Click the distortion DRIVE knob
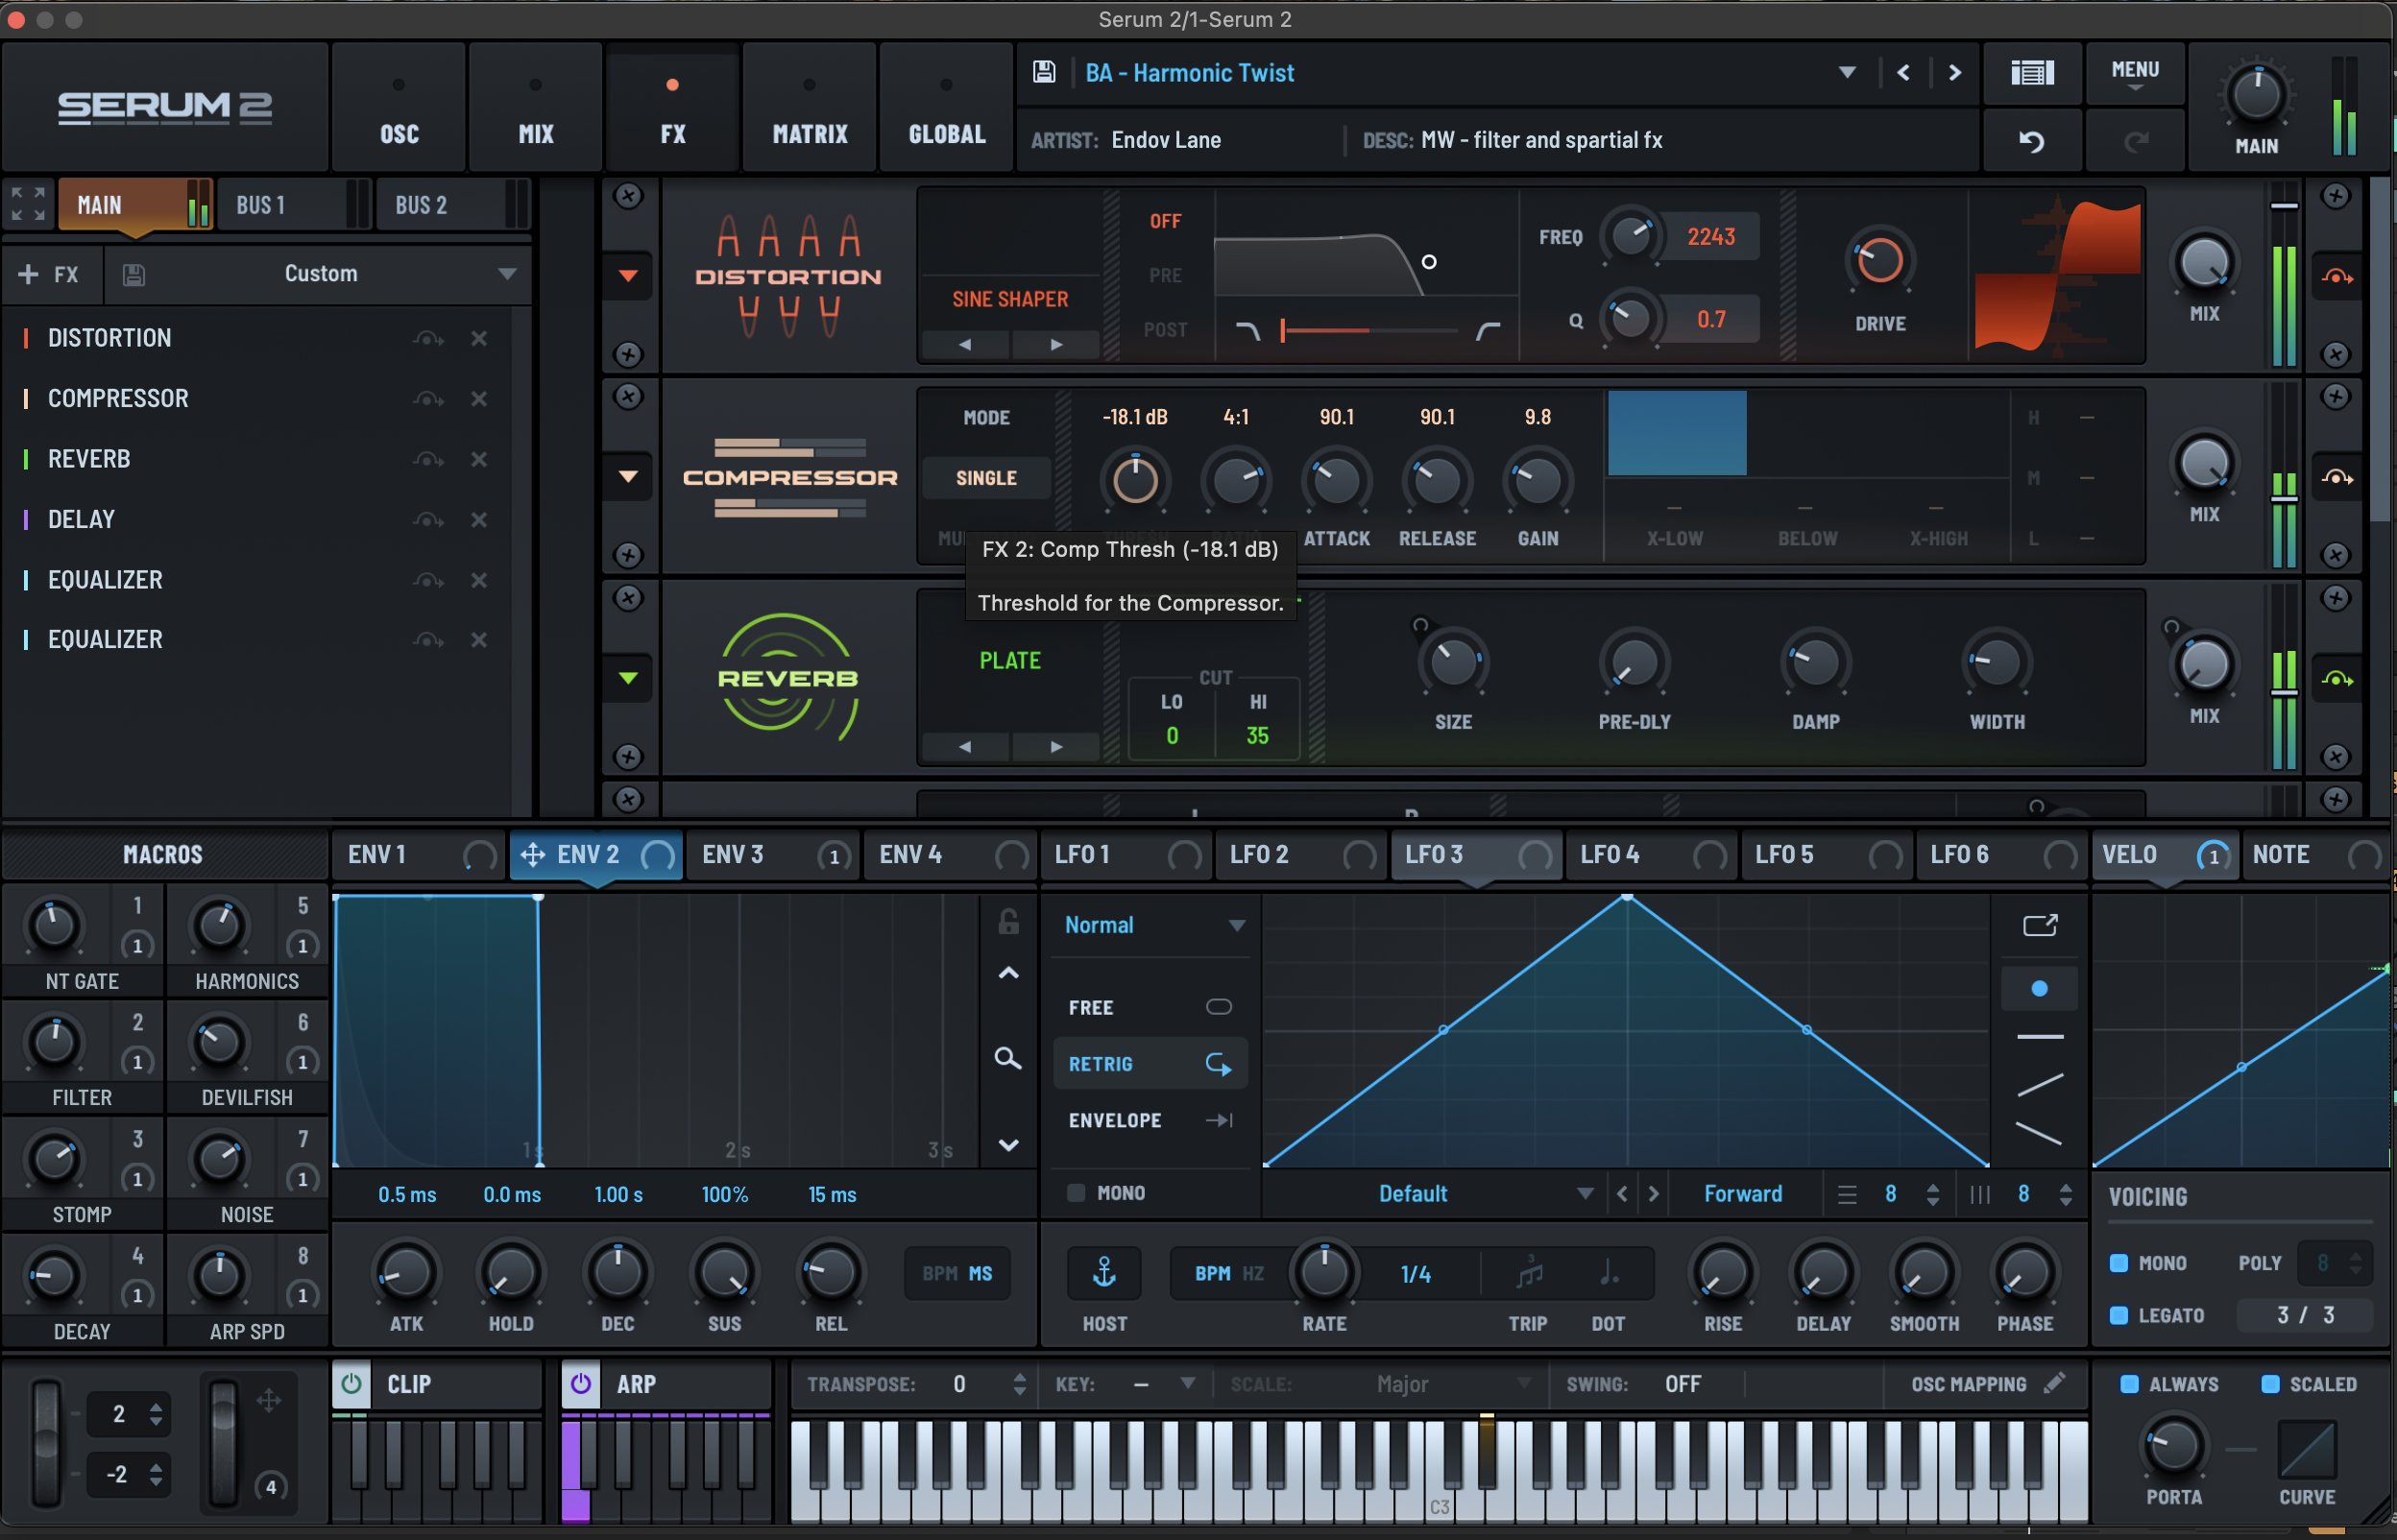The width and height of the screenshot is (2397, 1540). click(x=1879, y=261)
